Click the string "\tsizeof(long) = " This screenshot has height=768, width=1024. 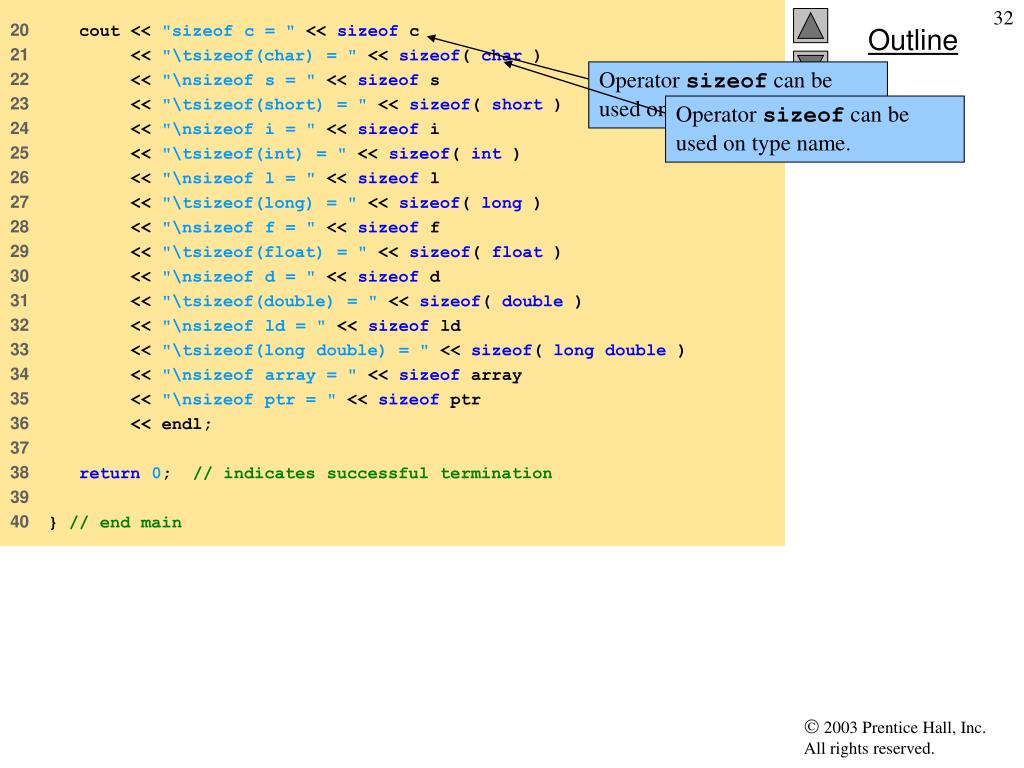point(259,202)
